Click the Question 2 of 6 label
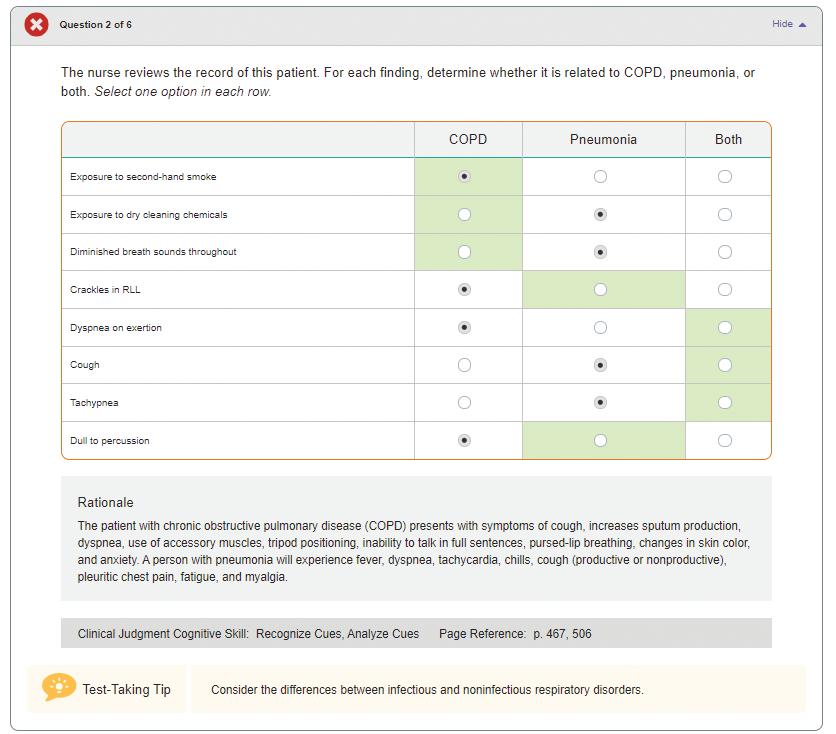The height and width of the screenshot is (734, 836). click(95, 25)
